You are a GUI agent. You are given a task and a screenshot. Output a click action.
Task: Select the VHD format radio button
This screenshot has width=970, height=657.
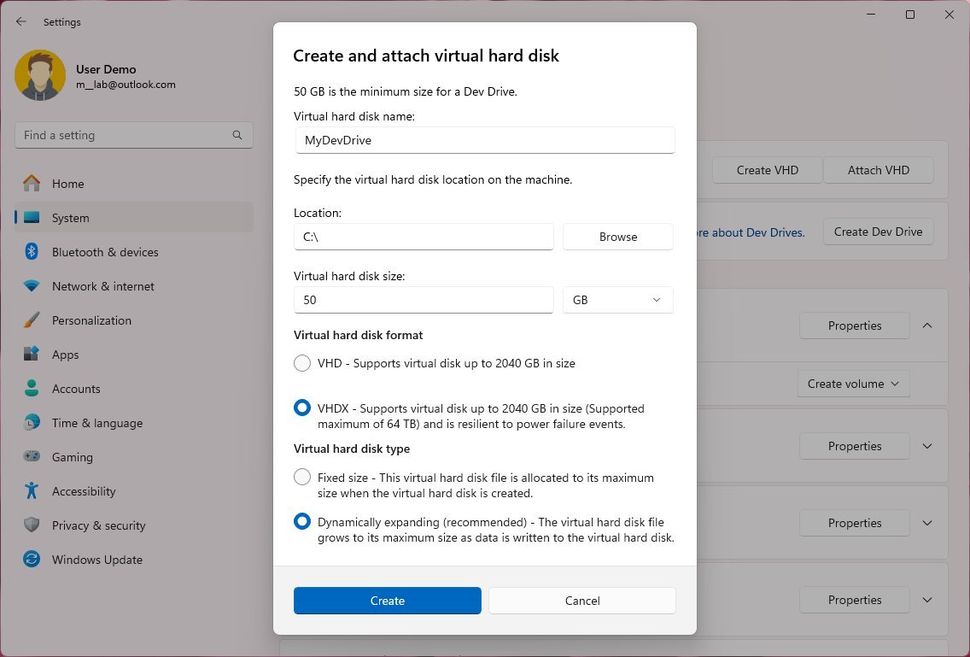click(x=302, y=363)
